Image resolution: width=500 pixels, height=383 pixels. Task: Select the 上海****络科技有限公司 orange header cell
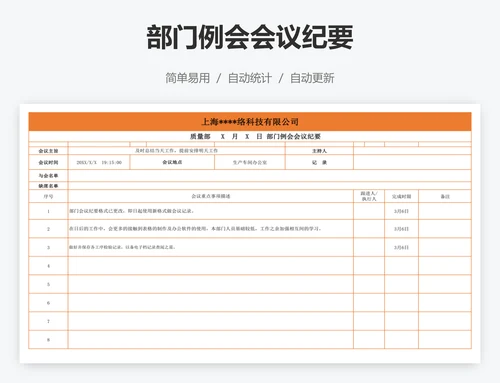click(250, 122)
